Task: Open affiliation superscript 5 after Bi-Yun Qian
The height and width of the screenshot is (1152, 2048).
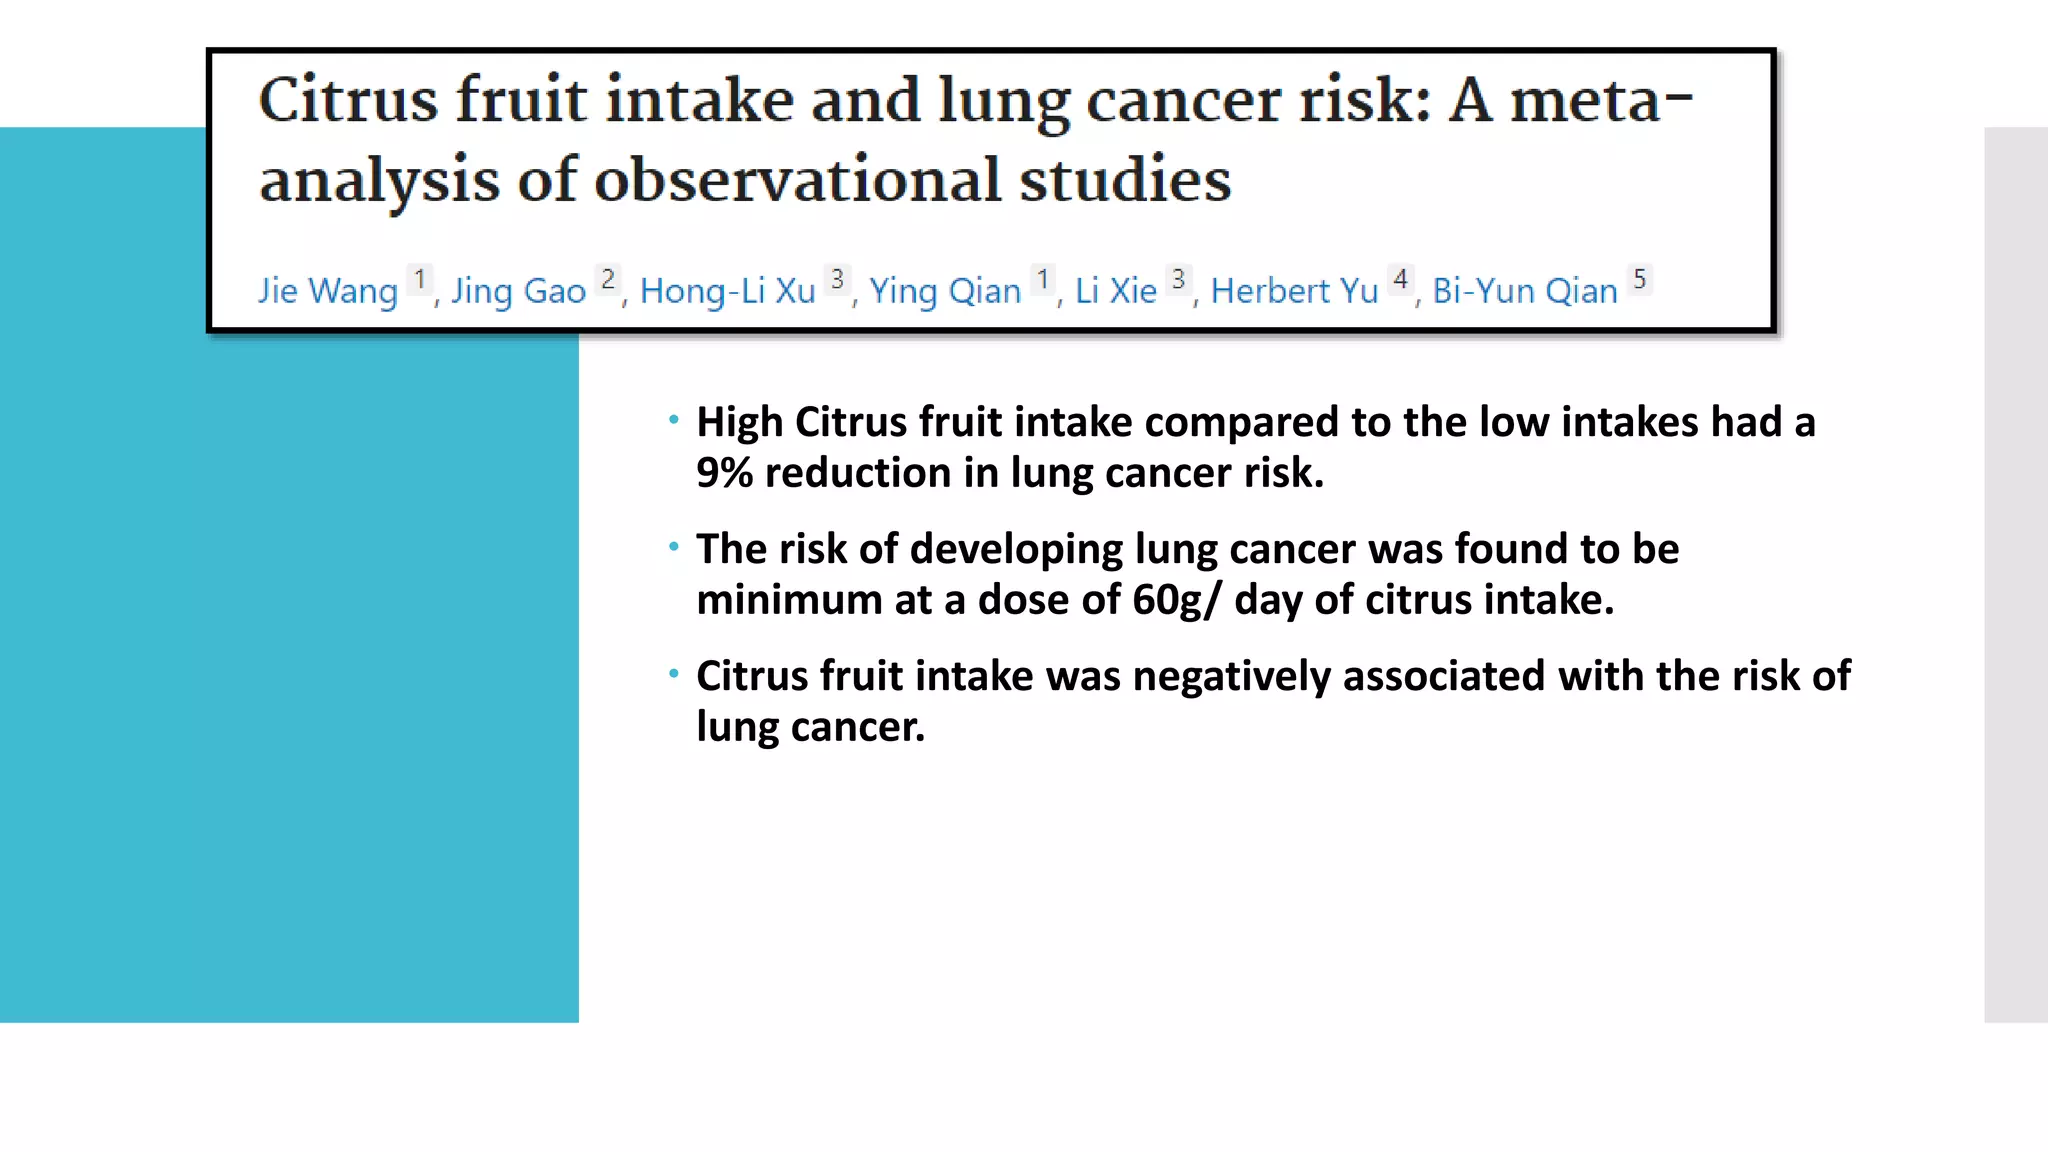Action: point(1639,279)
